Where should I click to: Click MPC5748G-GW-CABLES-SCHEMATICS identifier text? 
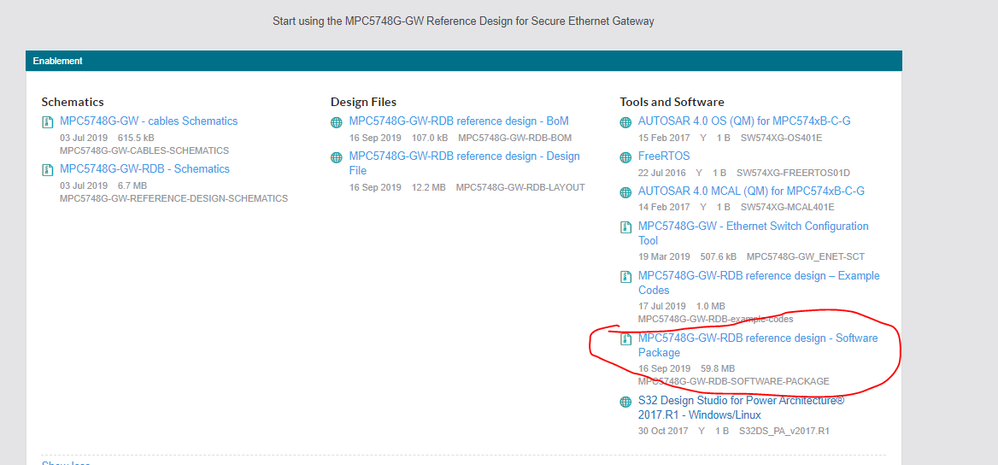coord(144,151)
